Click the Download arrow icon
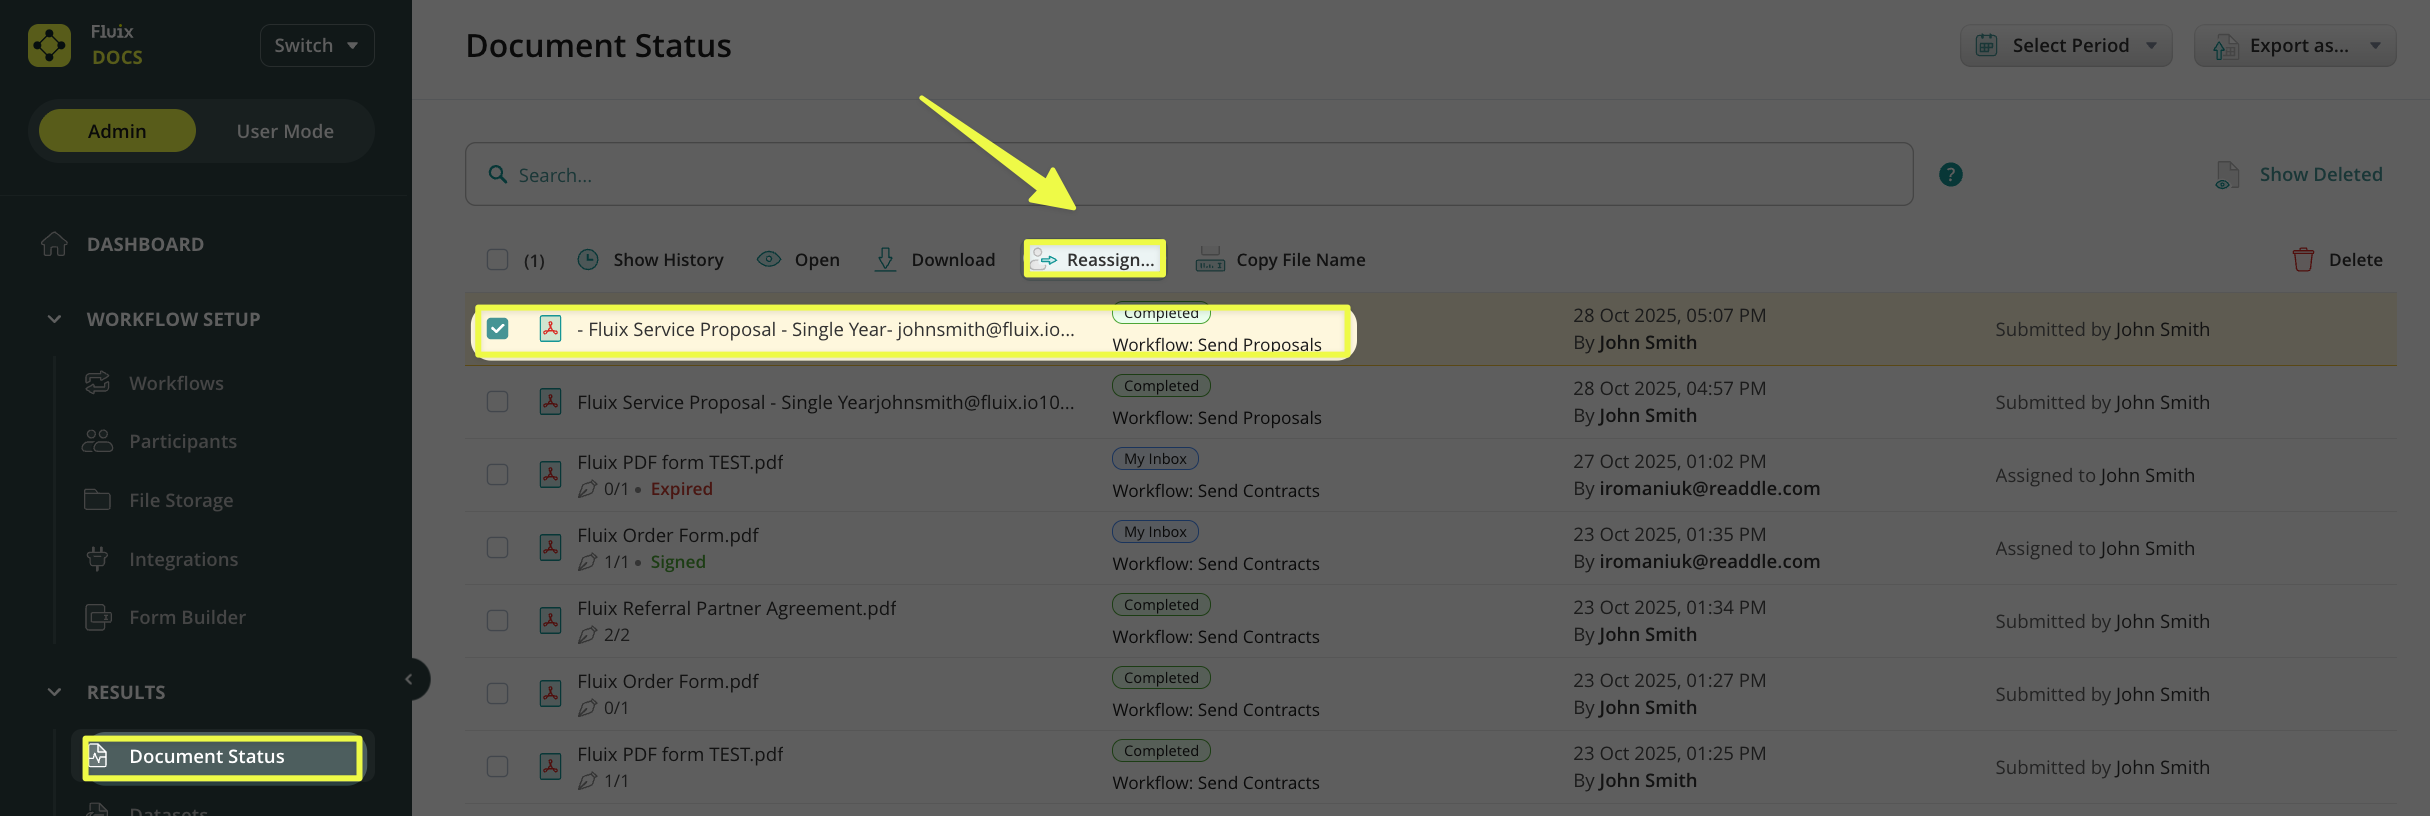 tap(885, 260)
